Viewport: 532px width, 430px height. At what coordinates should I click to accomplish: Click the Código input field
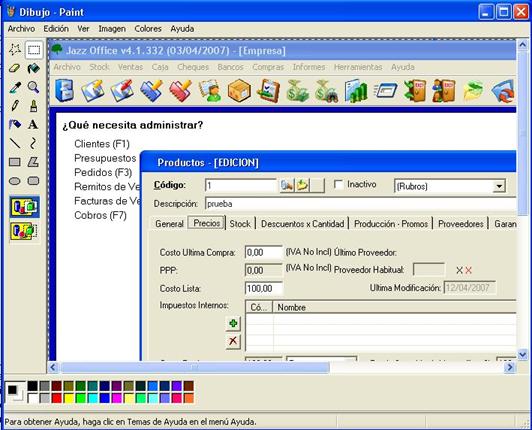(241, 186)
